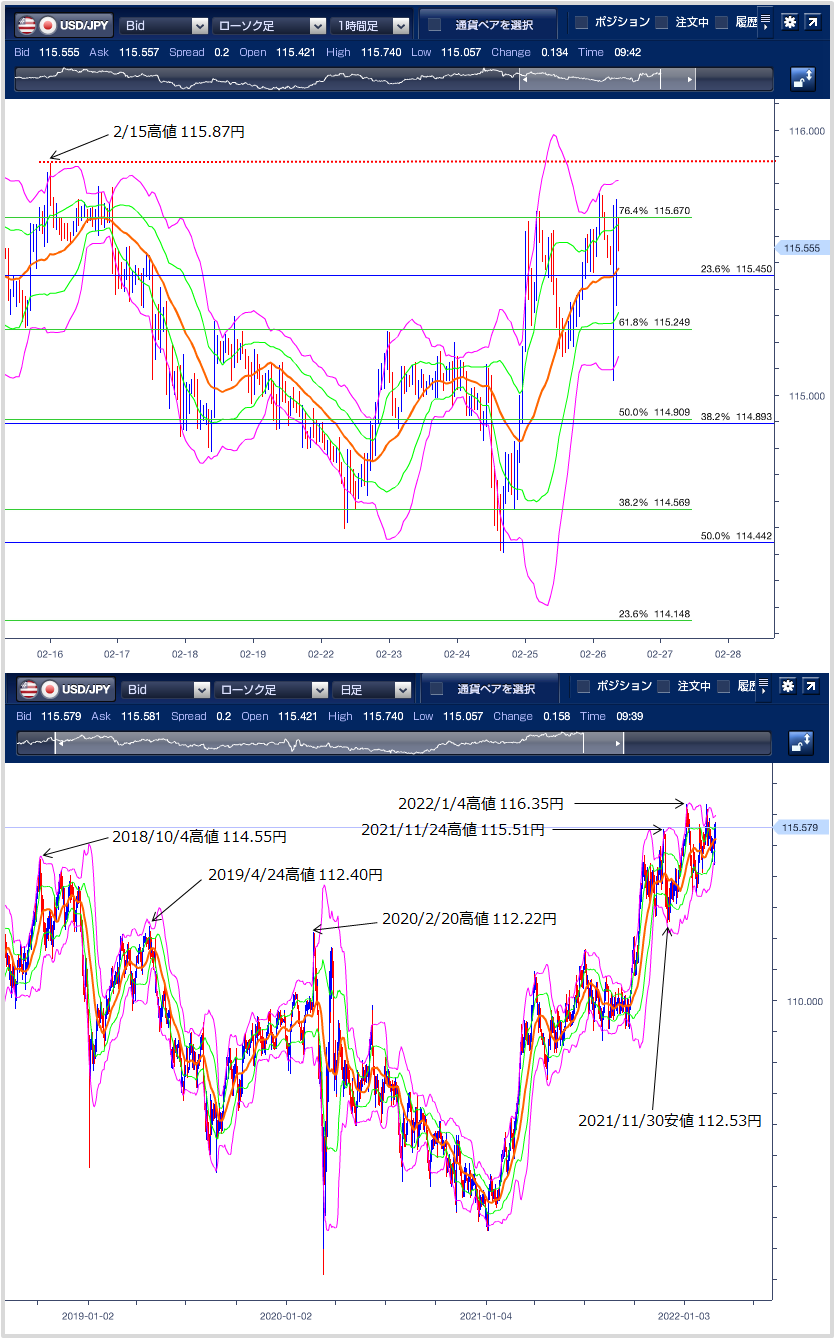The height and width of the screenshot is (1339, 835).
Task: Toggle the 注文中 checkbox in top chart
Action: 664,23
